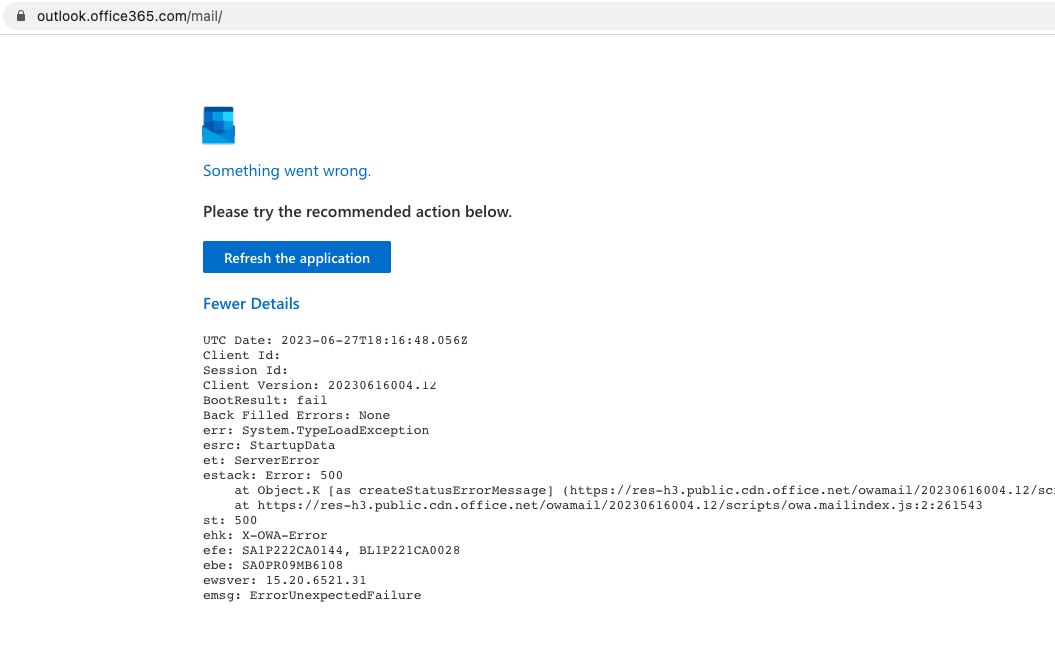The width and height of the screenshot is (1055, 662).
Task: Click the estack: Error: 500 line
Action: pyautogui.click(x=272, y=475)
